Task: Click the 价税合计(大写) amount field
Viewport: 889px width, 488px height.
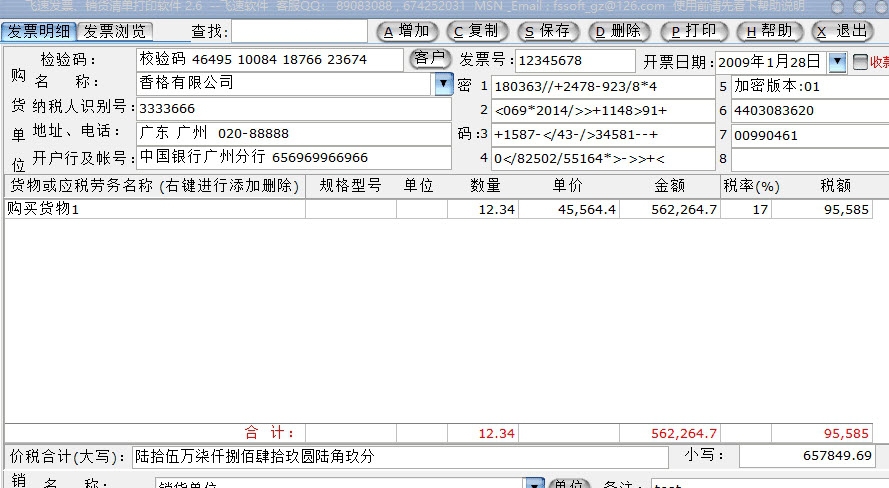Action: click(x=400, y=457)
